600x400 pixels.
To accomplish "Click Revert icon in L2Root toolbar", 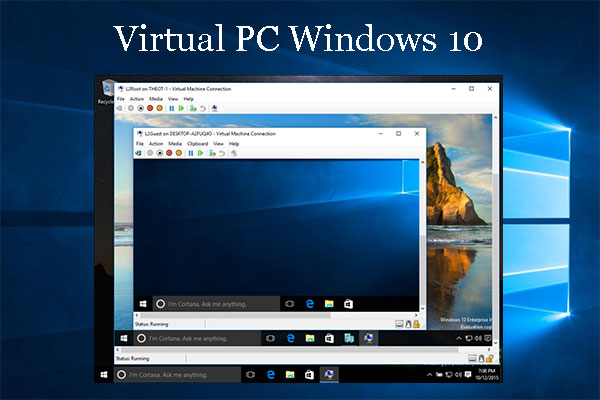I will tap(203, 108).
